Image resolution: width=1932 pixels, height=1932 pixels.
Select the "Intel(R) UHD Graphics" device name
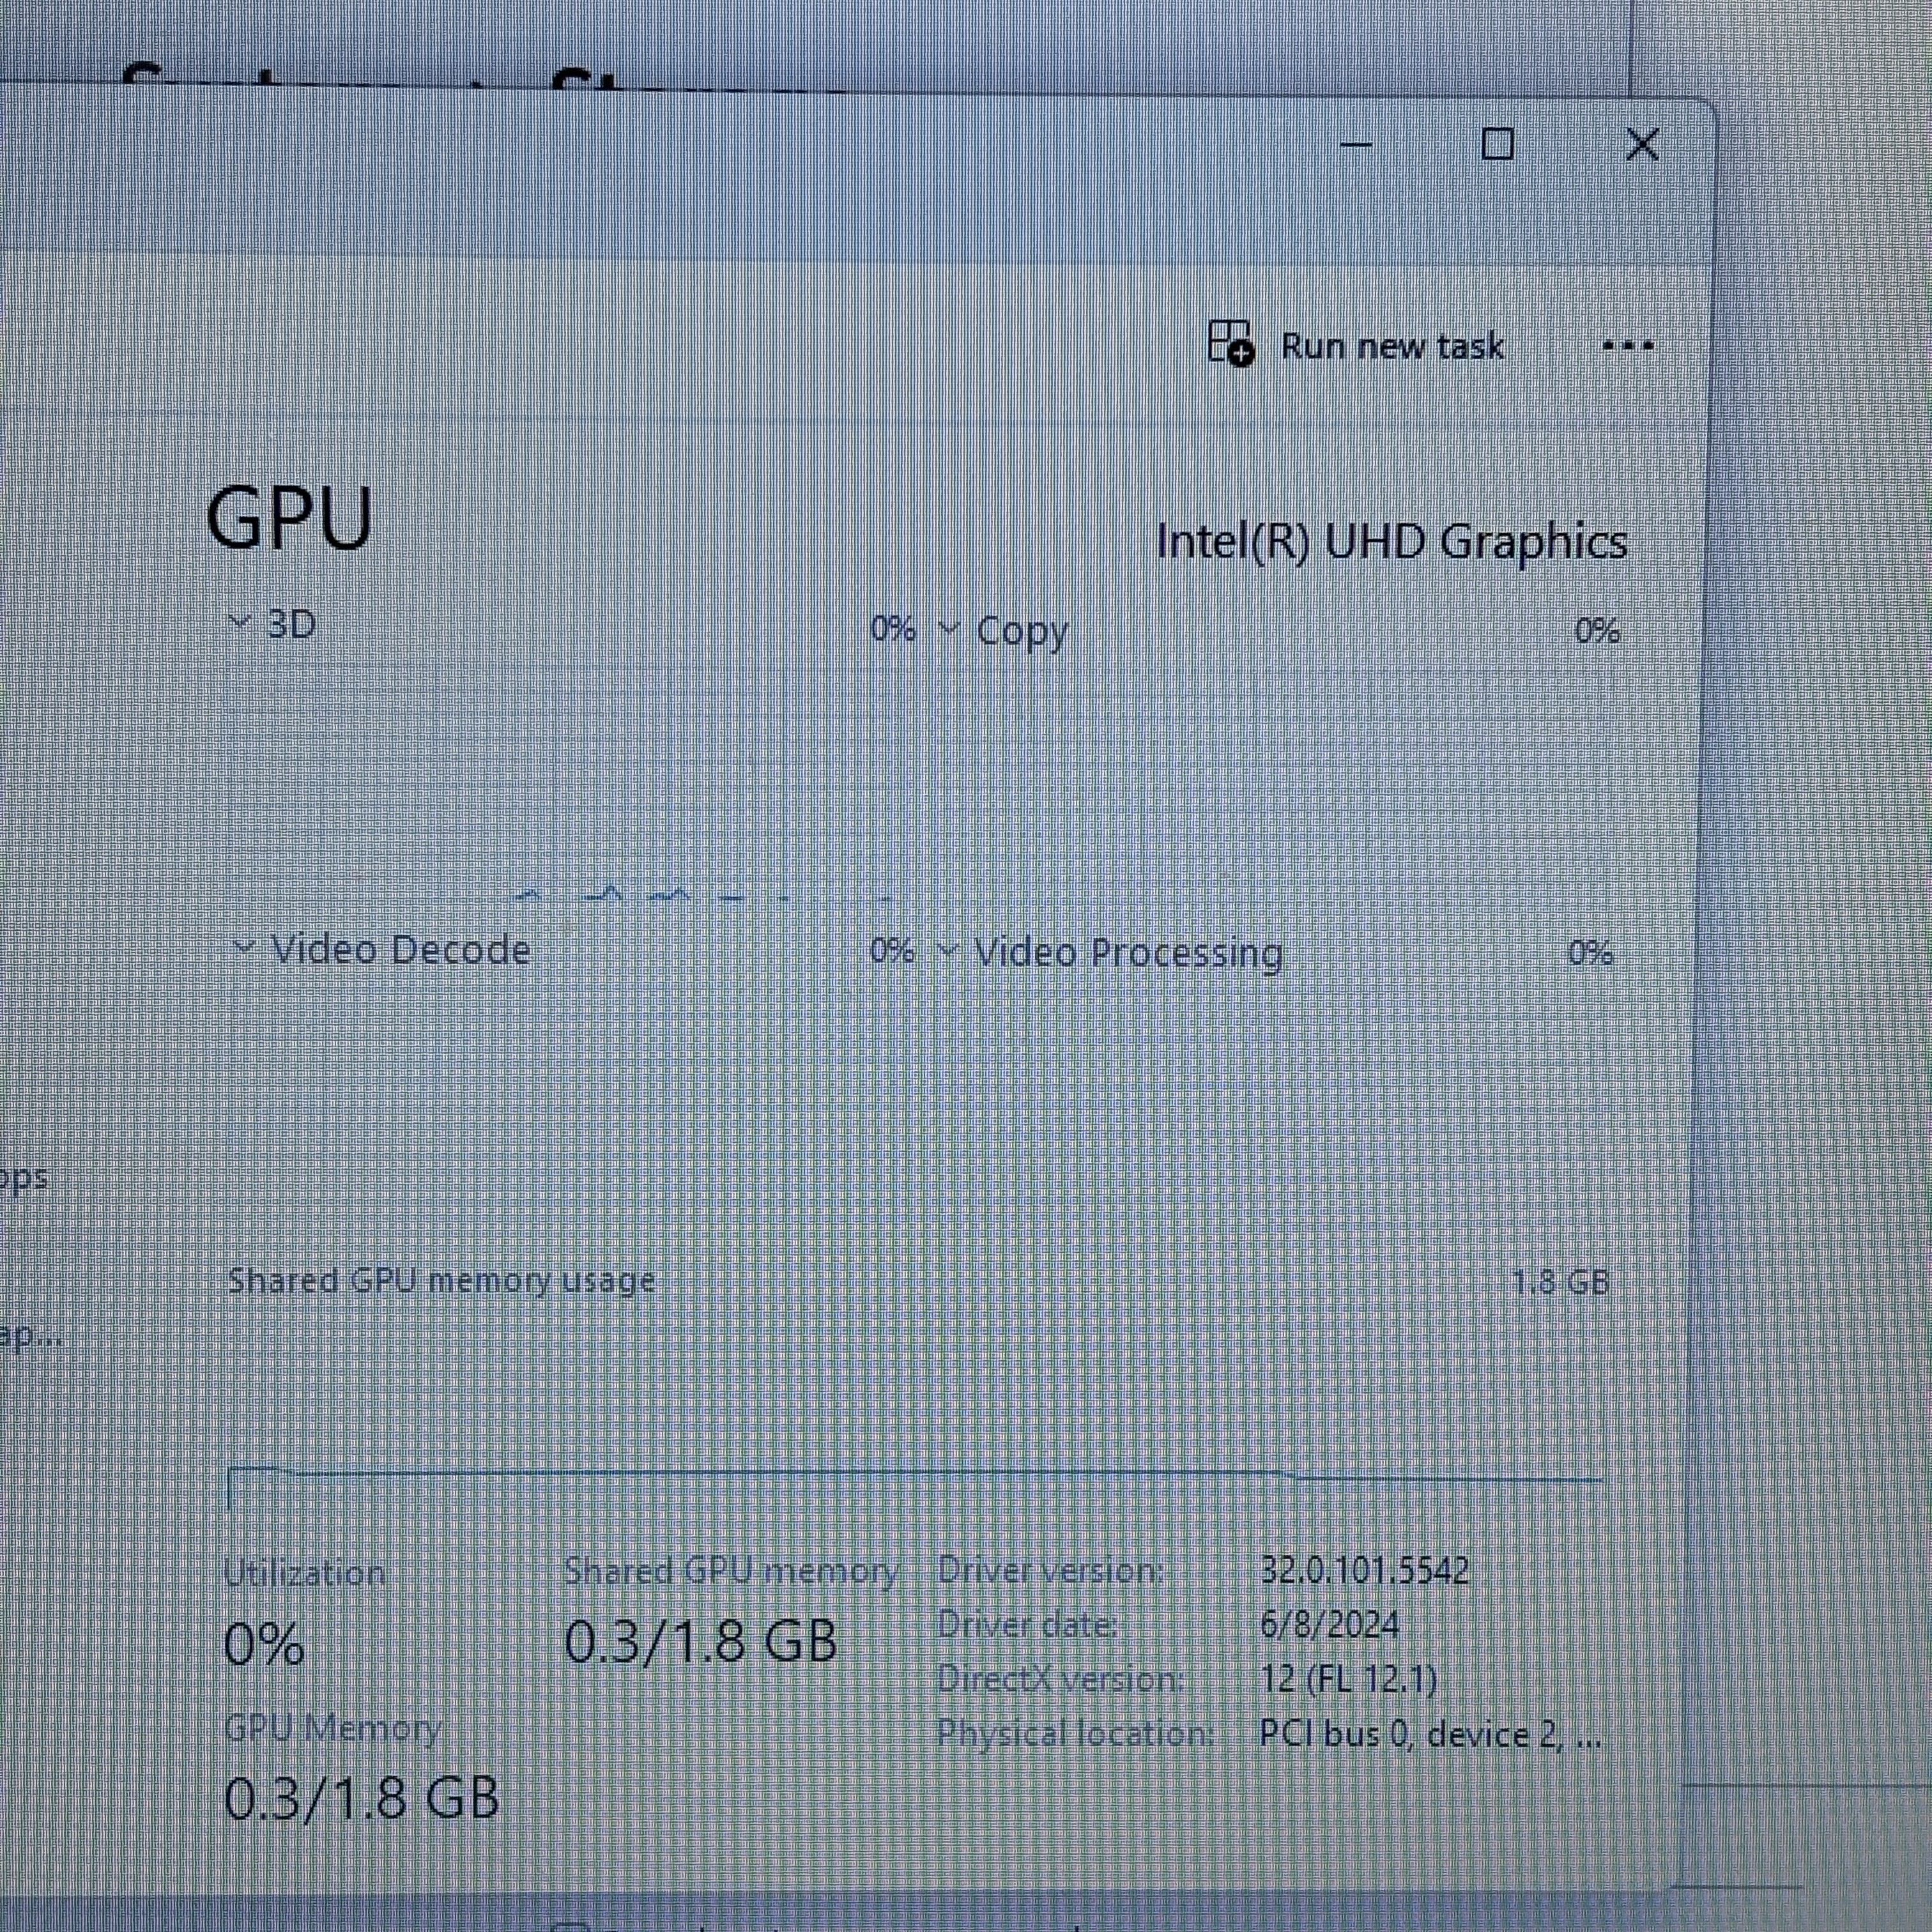click(1392, 542)
